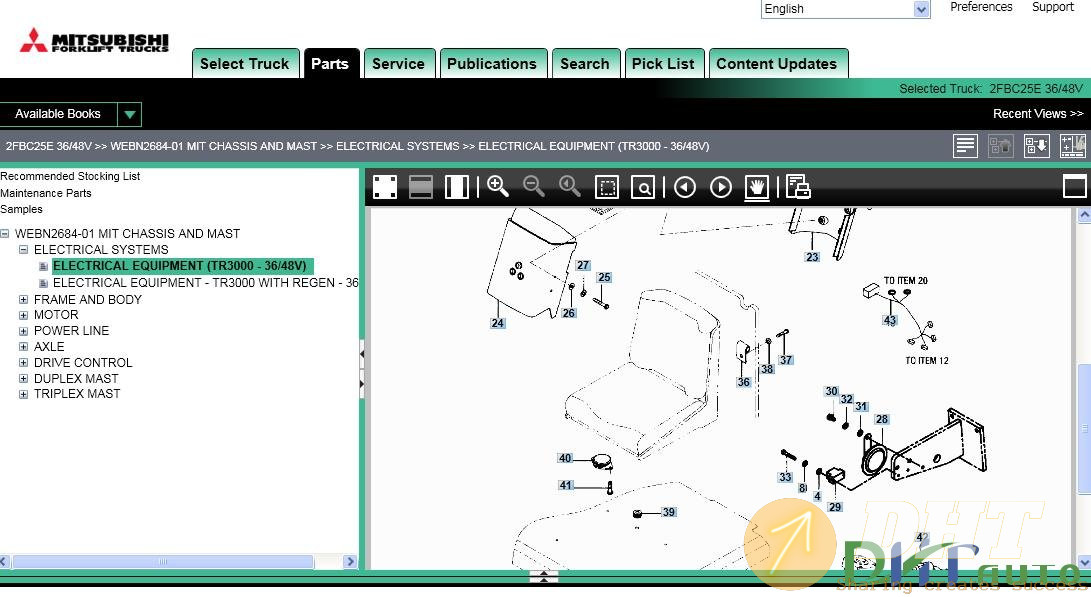Open the English language dropdown
The width and height of the screenshot is (1091, 597).
click(x=921, y=9)
